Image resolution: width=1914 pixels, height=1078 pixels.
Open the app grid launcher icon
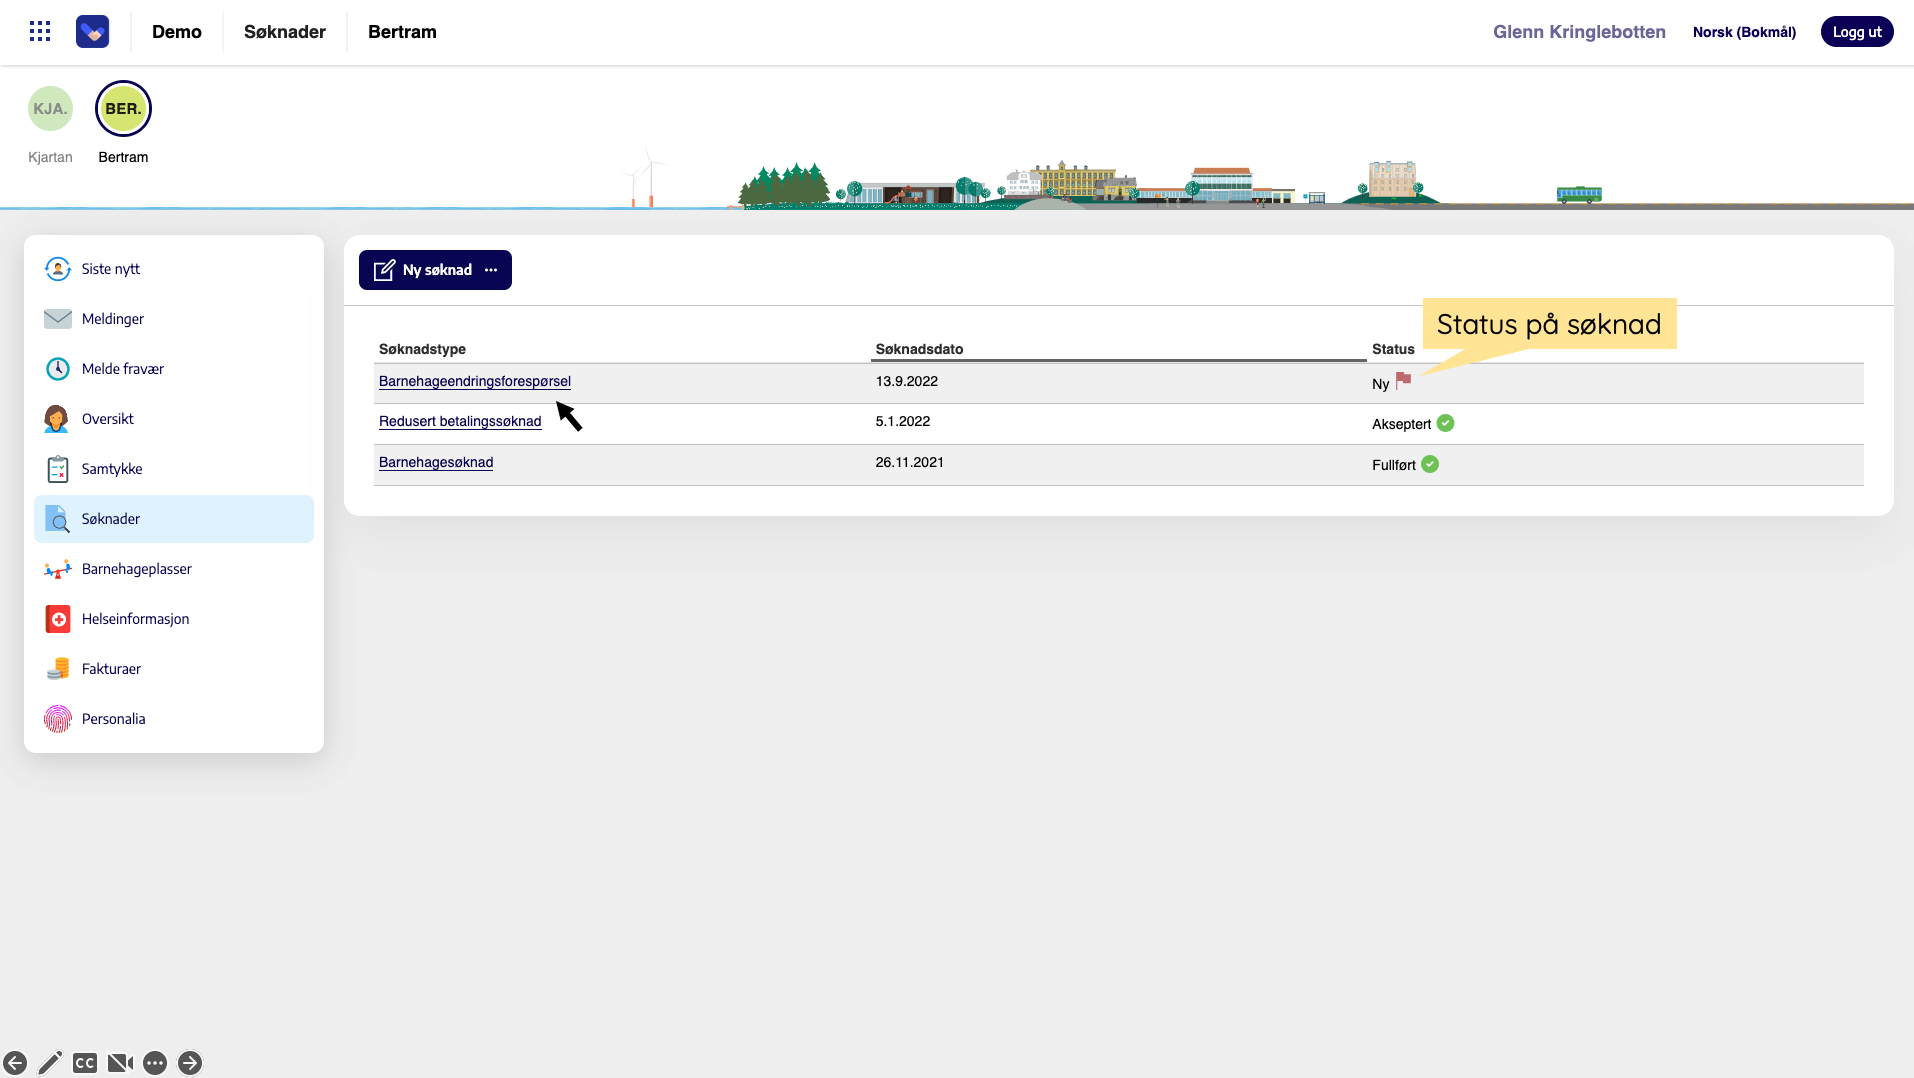click(x=40, y=32)
